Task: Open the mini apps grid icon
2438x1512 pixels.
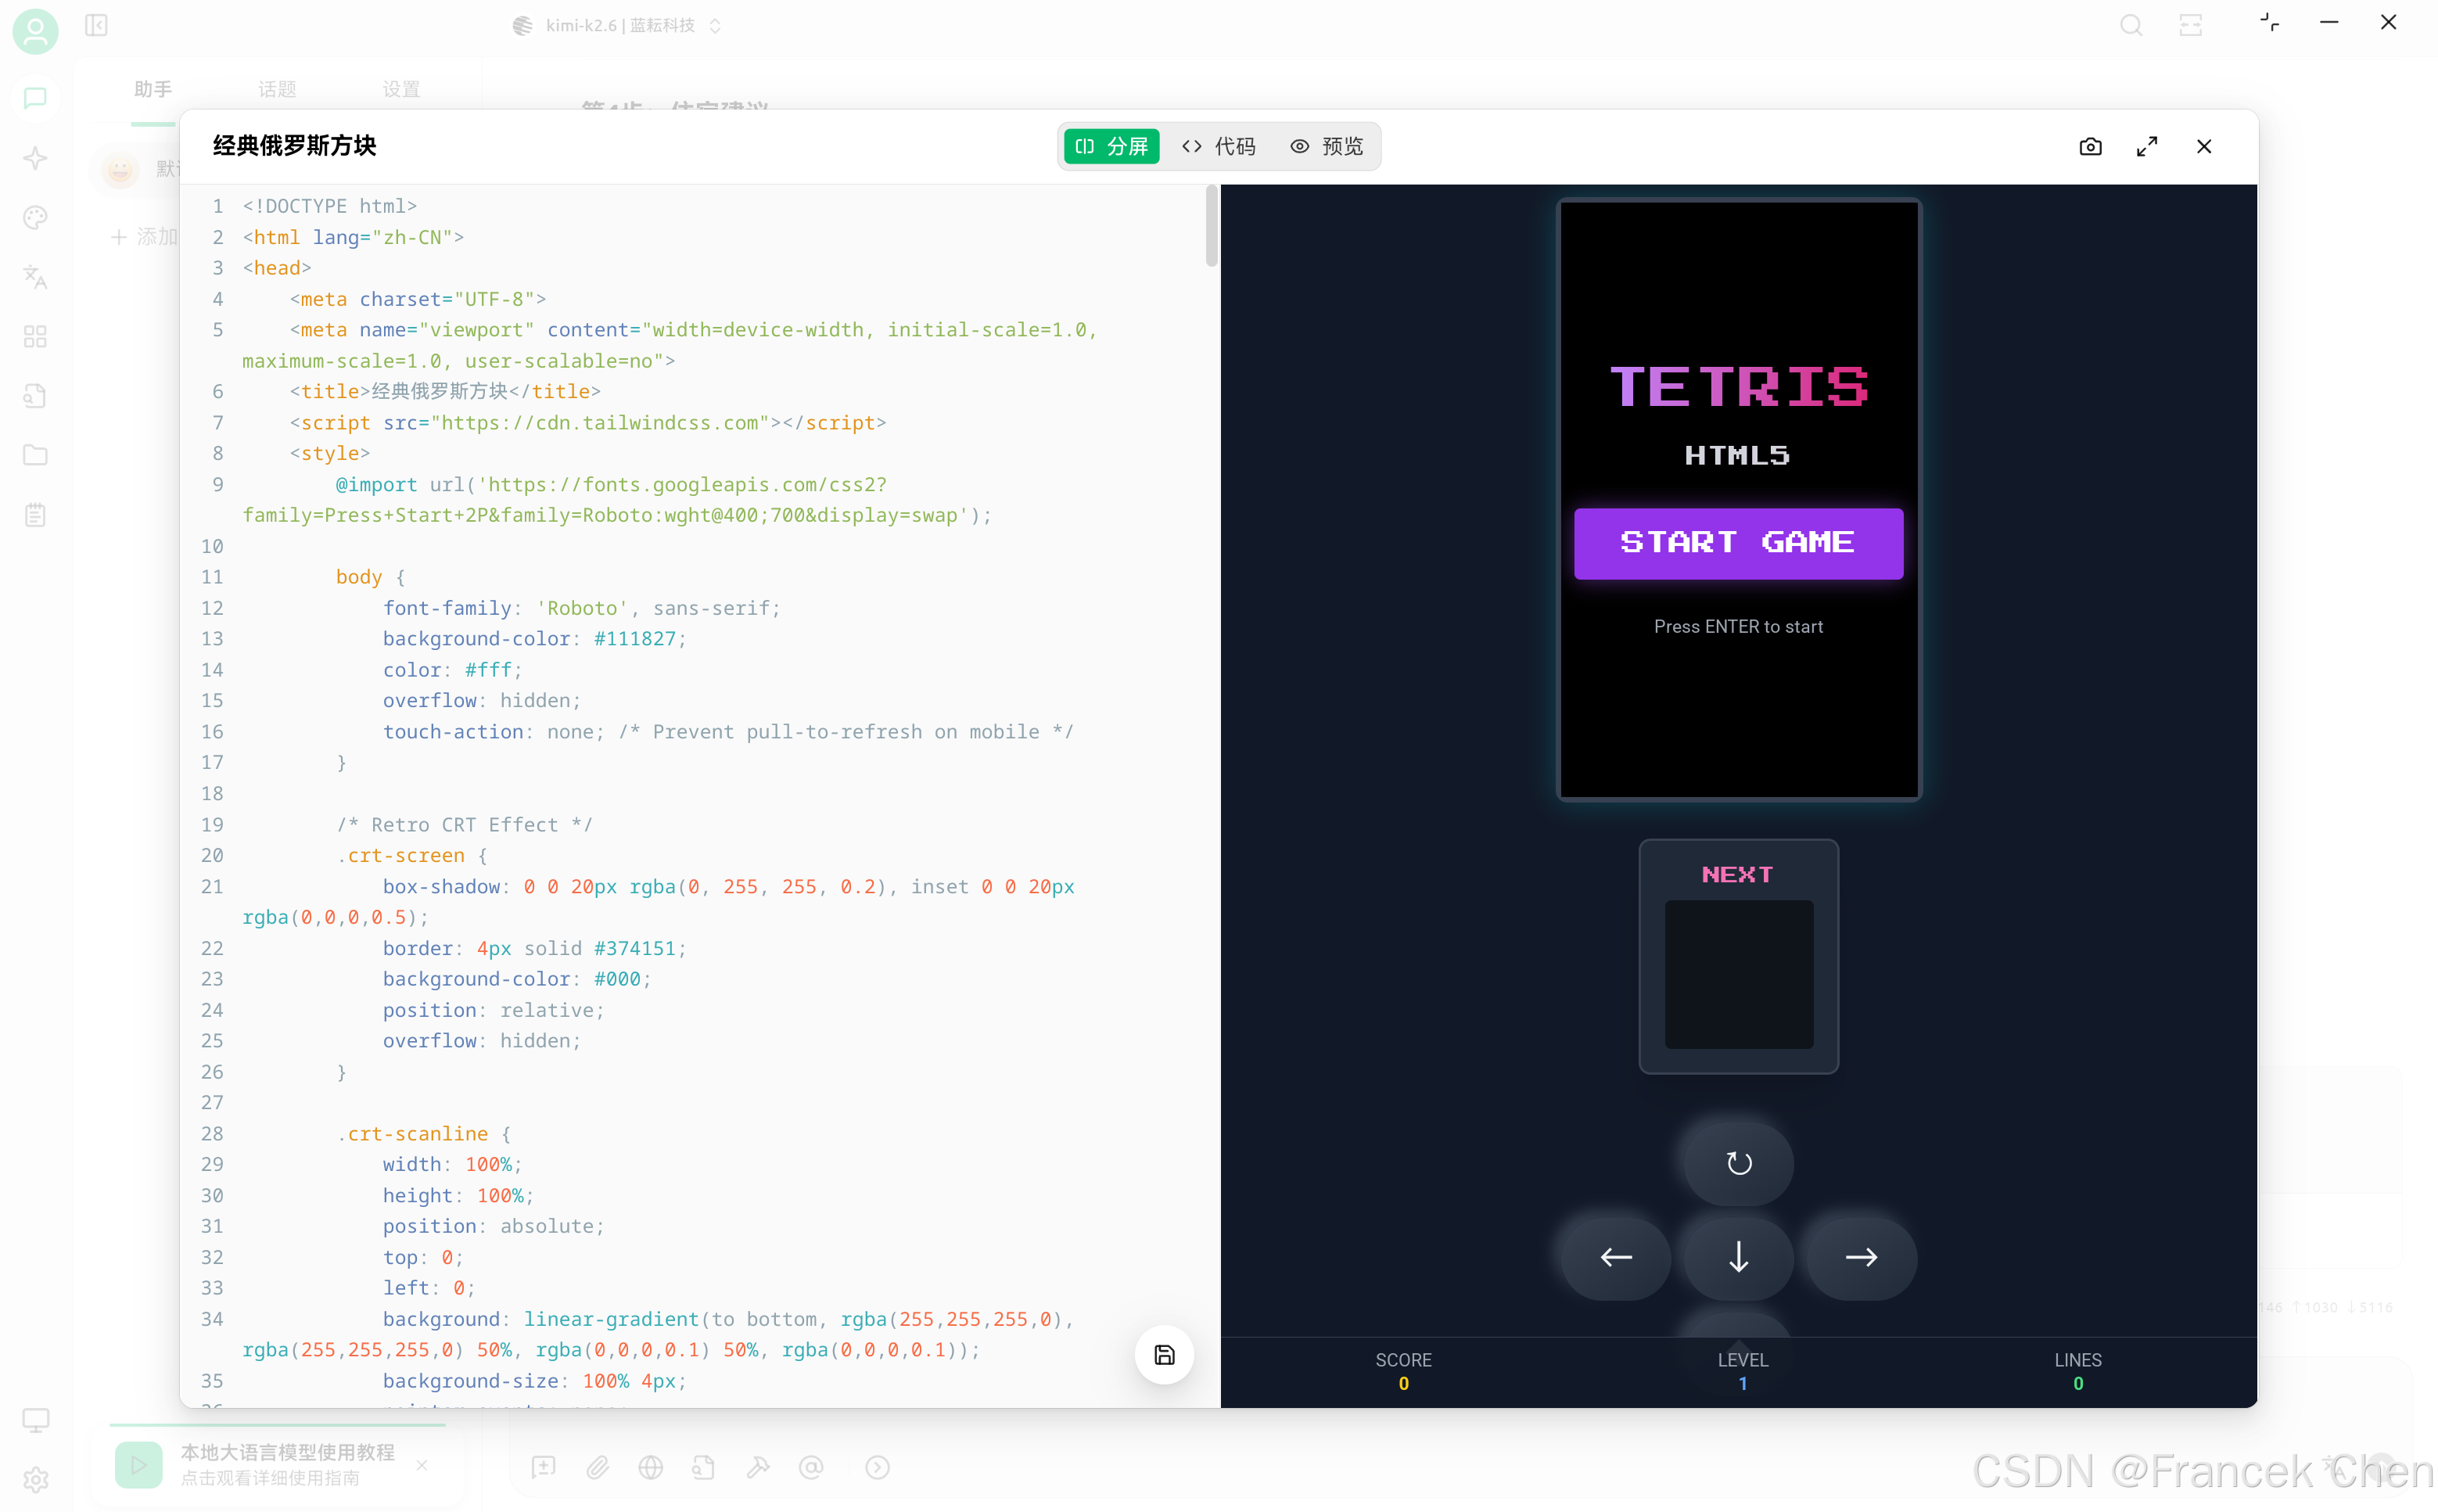Action: pos(35,337)
